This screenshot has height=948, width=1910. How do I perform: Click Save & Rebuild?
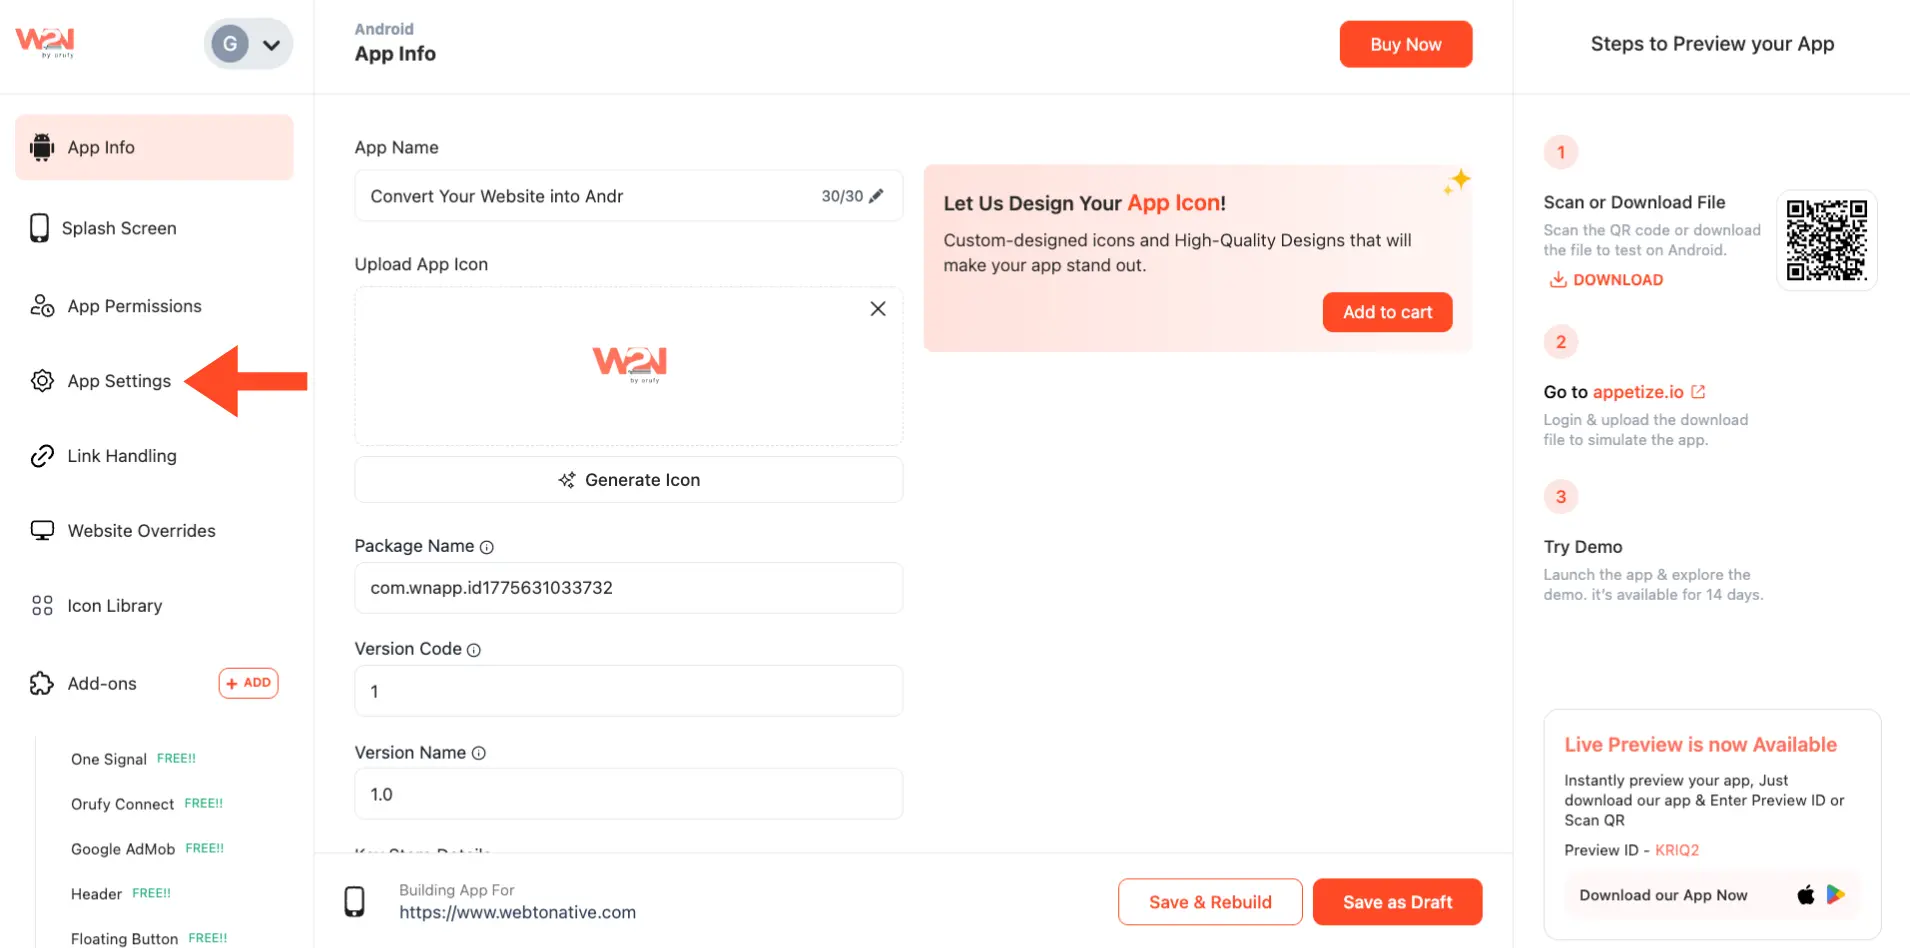click(1210, 902)
